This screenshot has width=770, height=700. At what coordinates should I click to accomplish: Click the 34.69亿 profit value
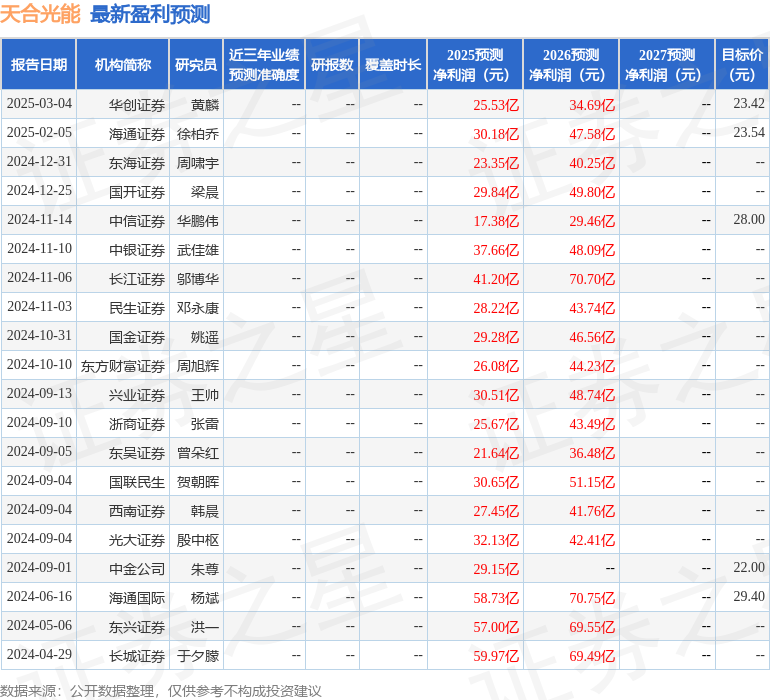tap(592, 105)
